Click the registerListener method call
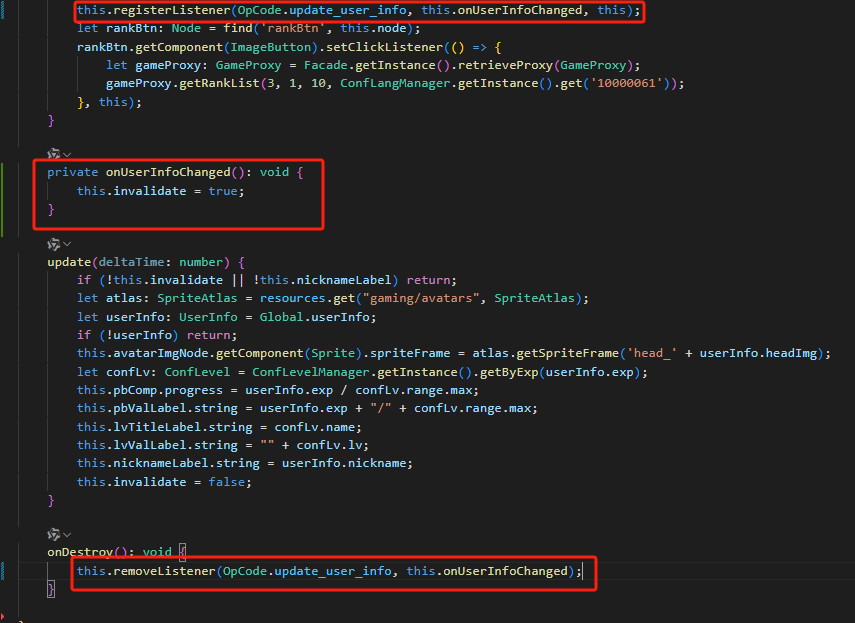 172,10
